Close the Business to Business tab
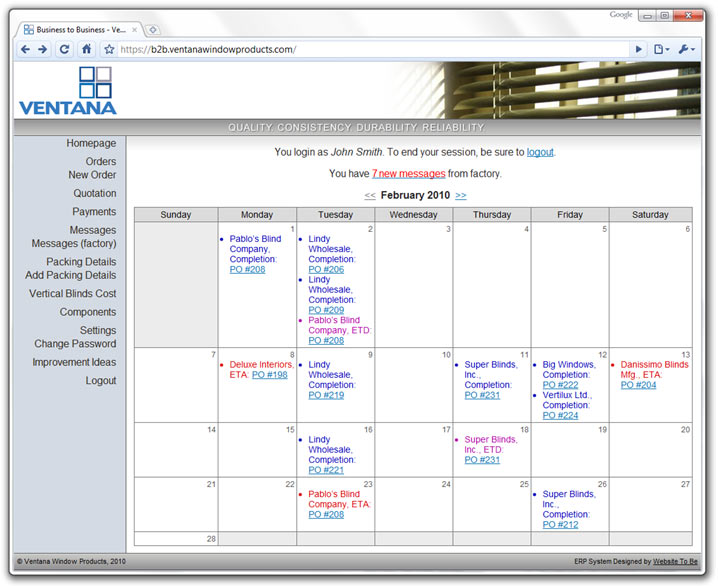The height and width of the screenshot is (586, 718). tap(135, 30)
